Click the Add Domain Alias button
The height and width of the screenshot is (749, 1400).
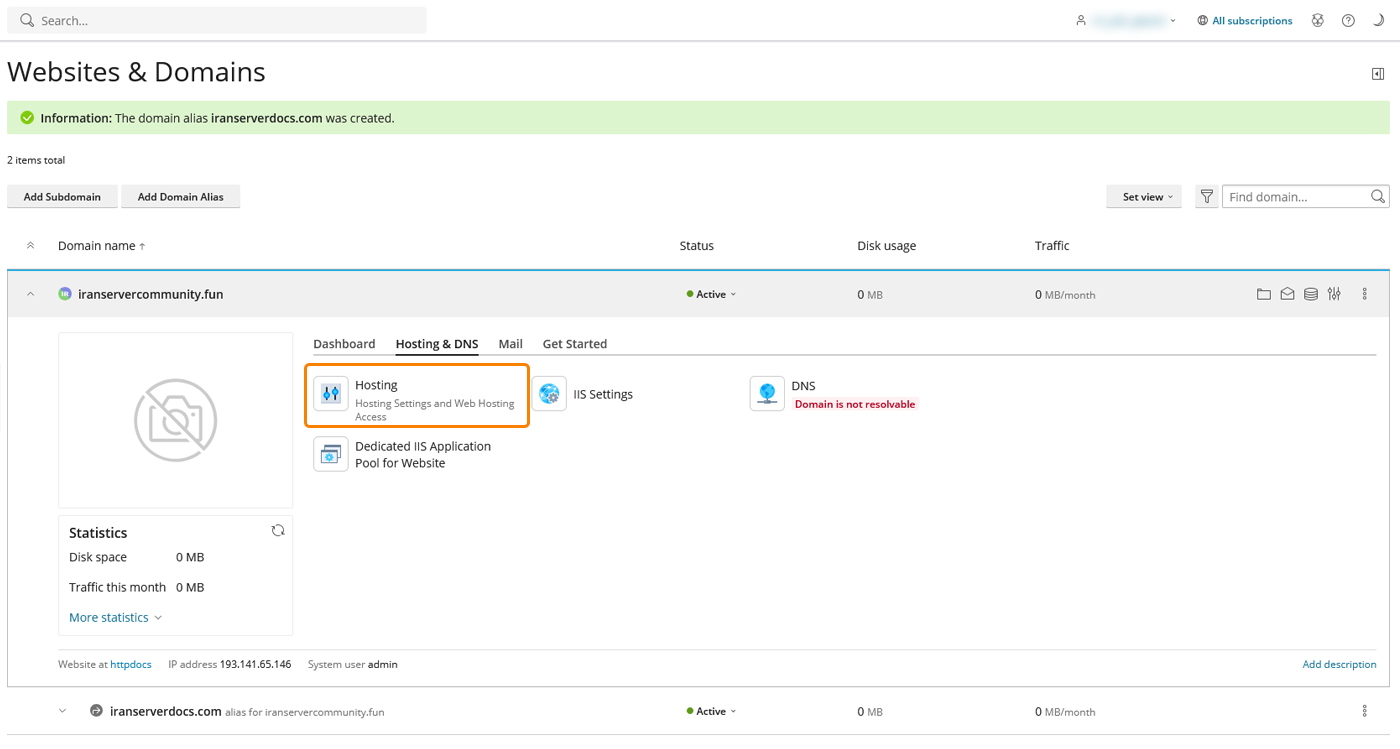(x=180, y=197)
